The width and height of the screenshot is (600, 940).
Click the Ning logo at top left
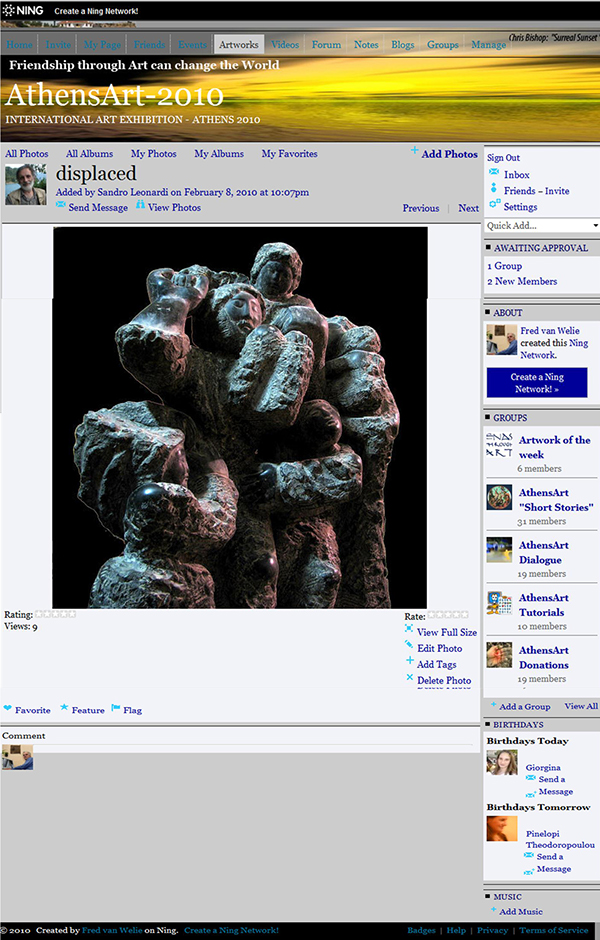click(23, 11)
